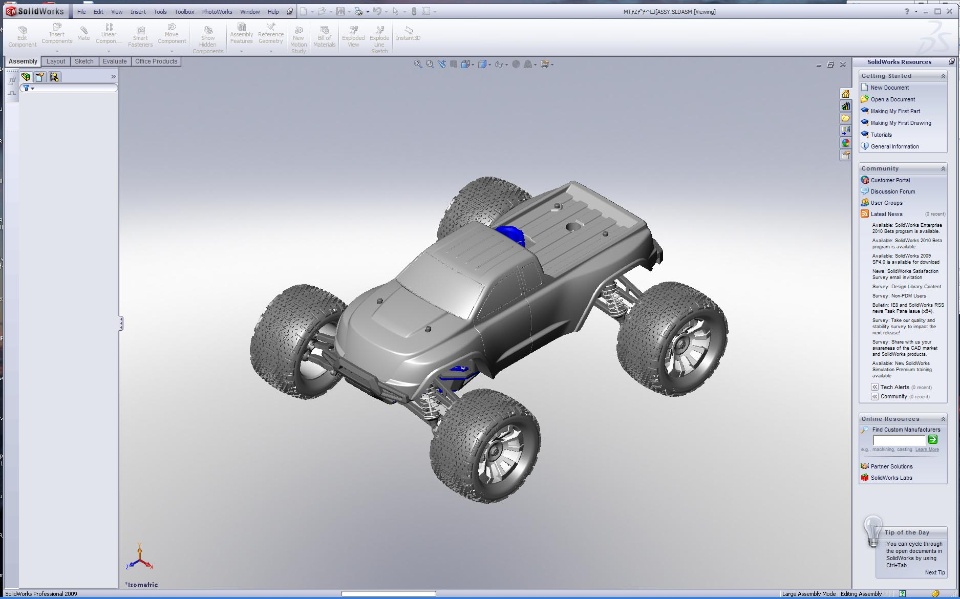960x599 pixels.
Task: Click the Learn More link
Action: 926,450
